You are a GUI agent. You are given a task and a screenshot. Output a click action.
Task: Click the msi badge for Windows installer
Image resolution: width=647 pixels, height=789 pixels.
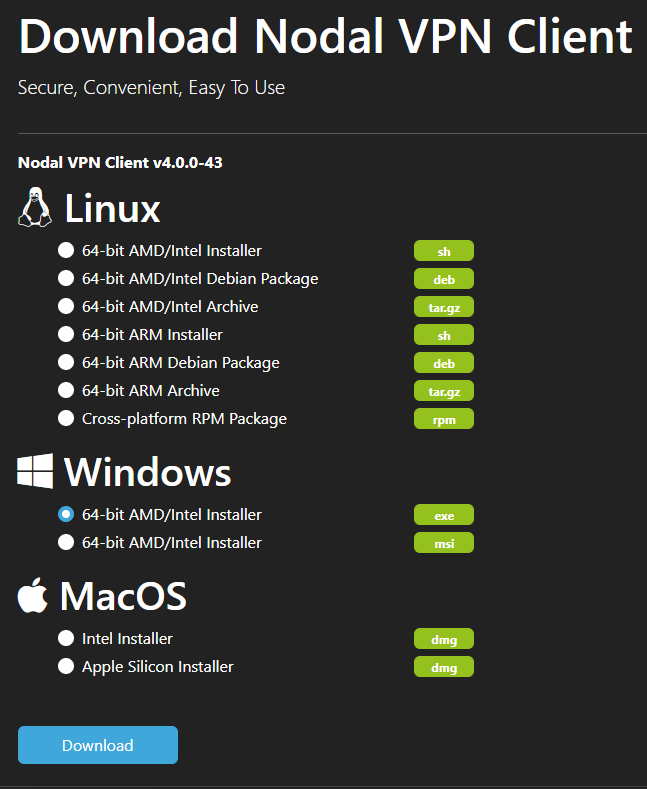[x=444, y=543]
